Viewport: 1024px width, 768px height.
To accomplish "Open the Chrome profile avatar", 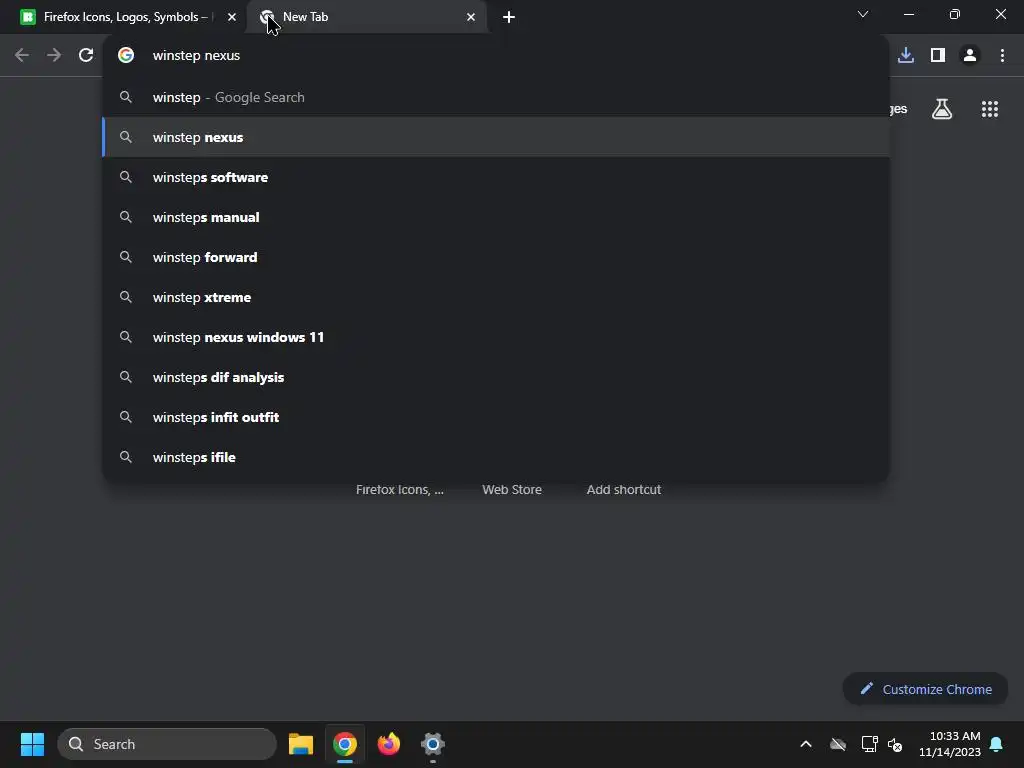I will (x=970, y=56).
